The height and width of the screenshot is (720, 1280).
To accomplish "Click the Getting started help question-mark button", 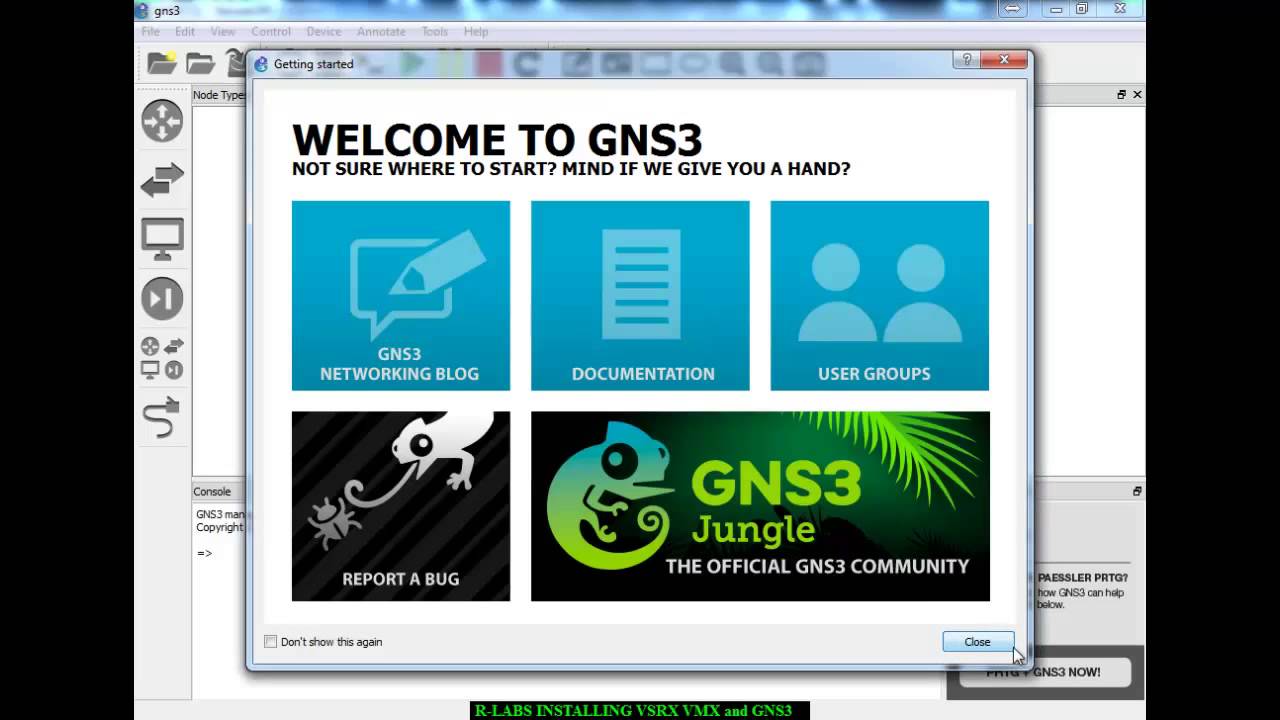I will coord(966,60).
